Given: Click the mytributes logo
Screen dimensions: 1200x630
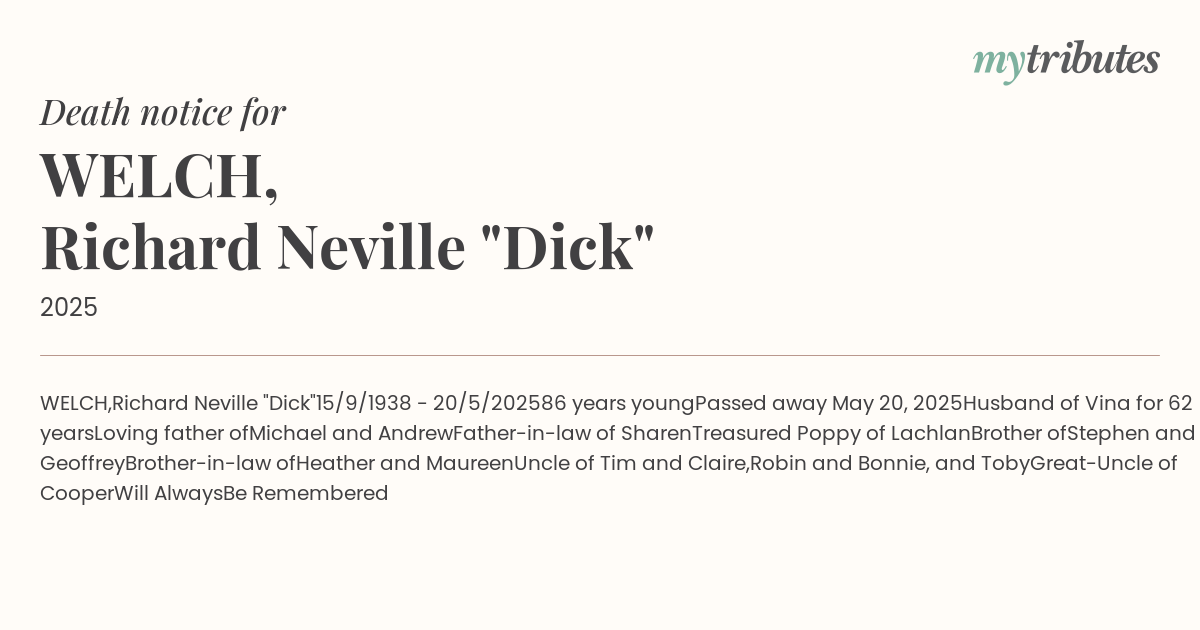Looking at the screenshot, I should click(x=1066, y=62).
